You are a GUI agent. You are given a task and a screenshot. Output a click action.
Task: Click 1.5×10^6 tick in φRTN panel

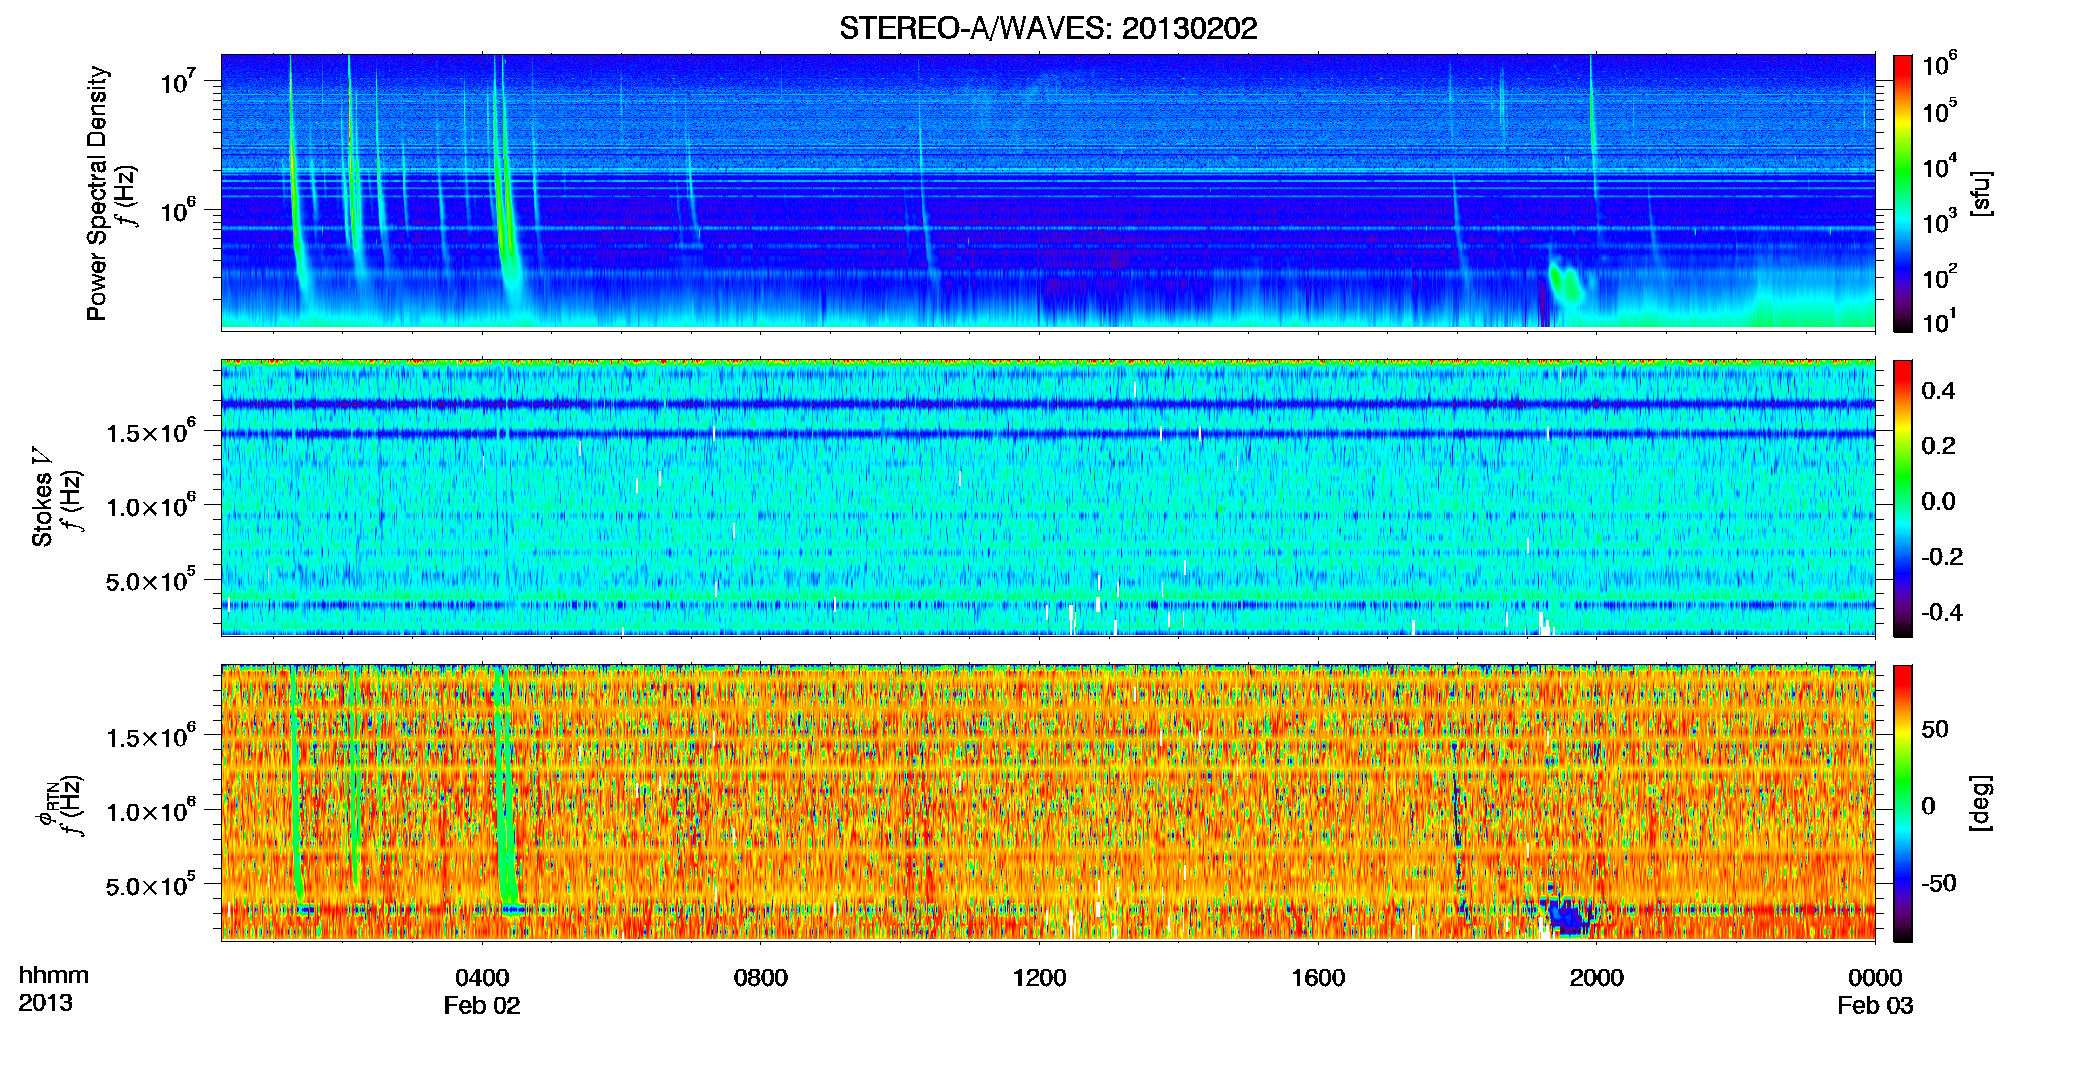click(x=150, y=736)
